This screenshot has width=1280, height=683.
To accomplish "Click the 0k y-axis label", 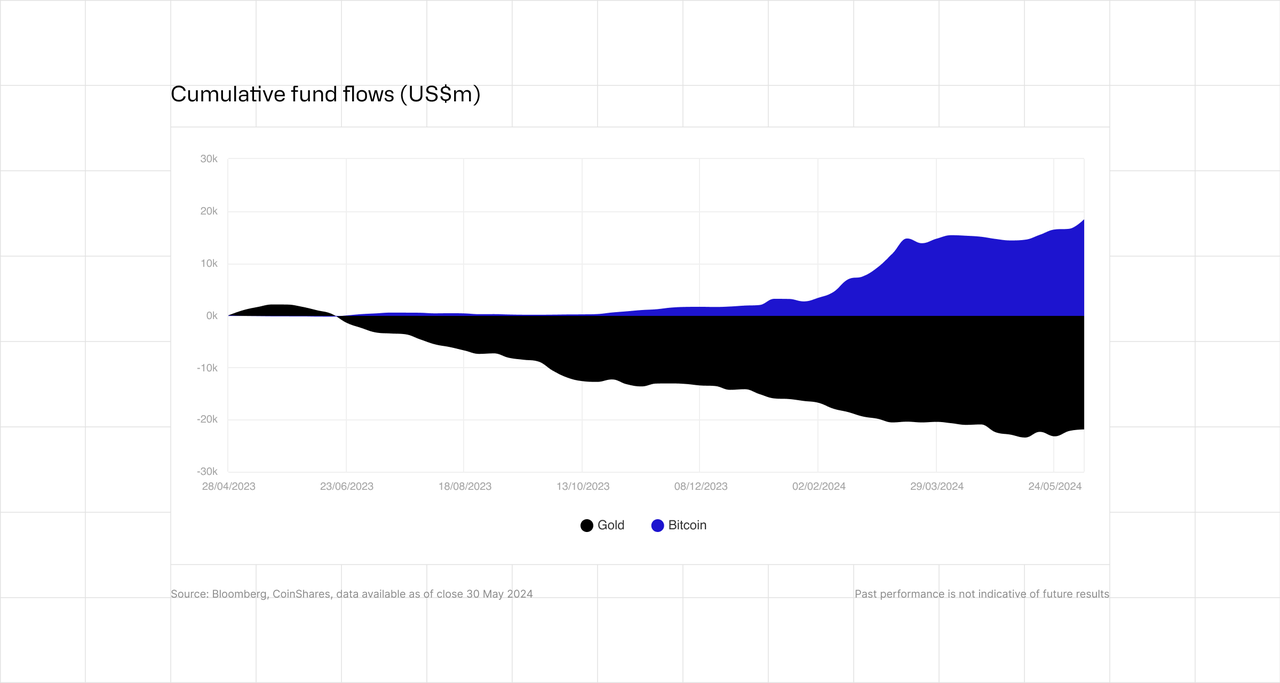I will click(x=212, y=315).
